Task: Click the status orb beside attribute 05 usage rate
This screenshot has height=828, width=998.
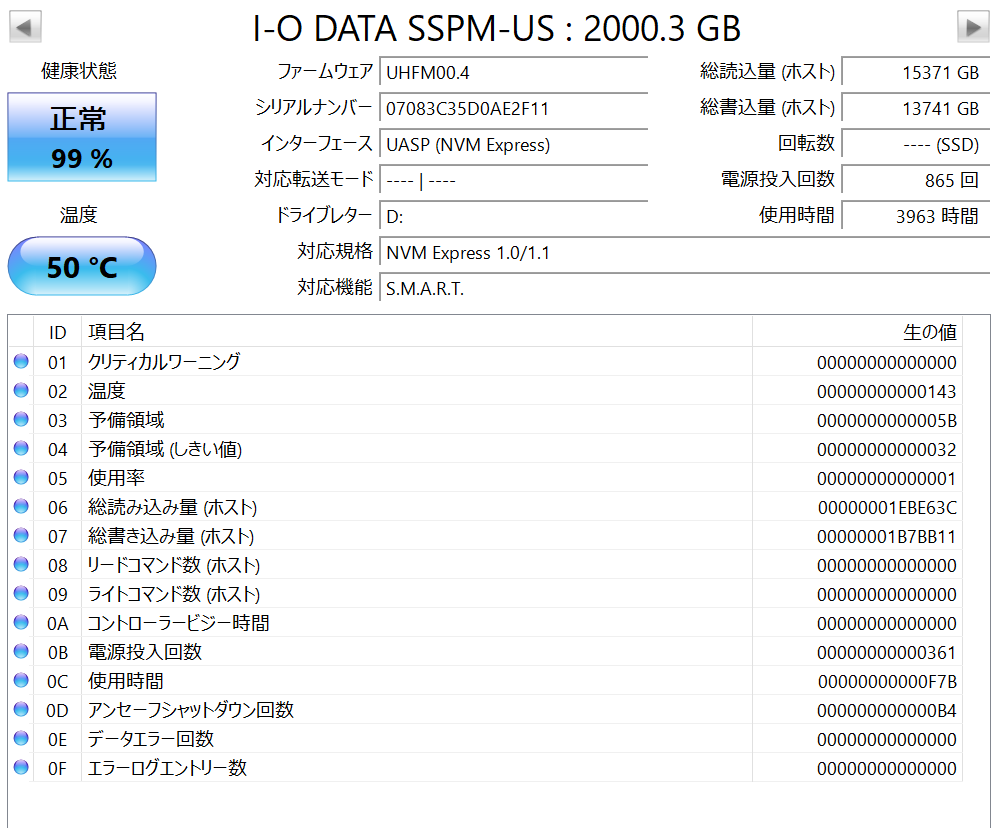Action: tap(21, 478)
